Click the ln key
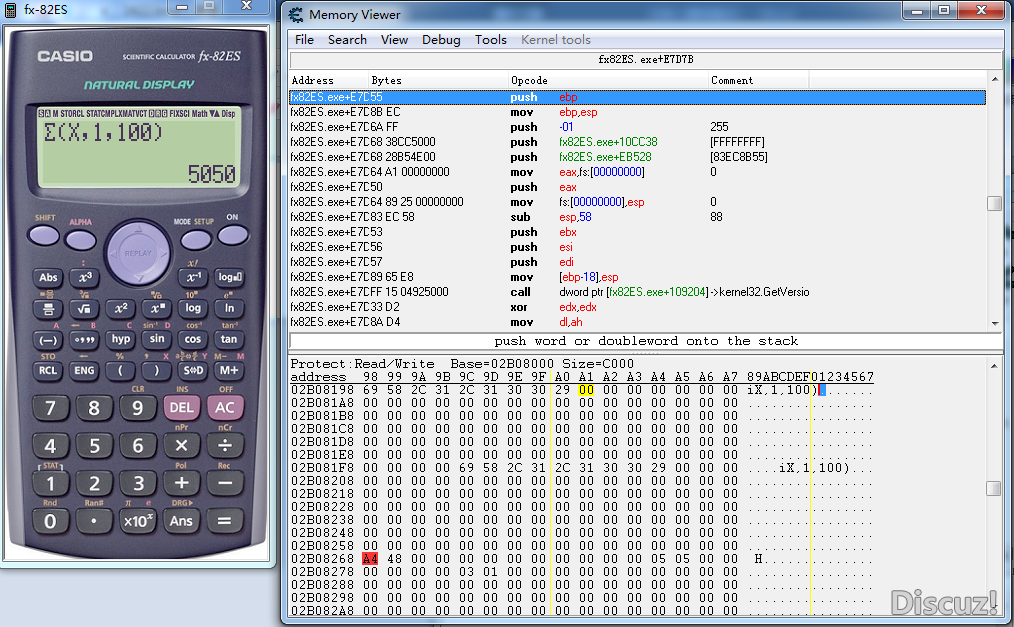Image resolution: width=1014 pixels, height=627 pixels. click(x=229, y=308)
